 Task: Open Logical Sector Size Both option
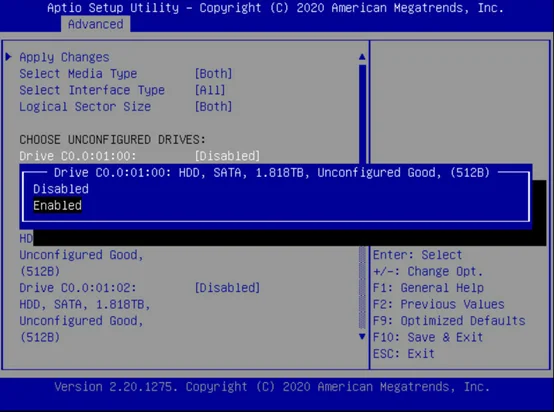[x=213, y=106]
